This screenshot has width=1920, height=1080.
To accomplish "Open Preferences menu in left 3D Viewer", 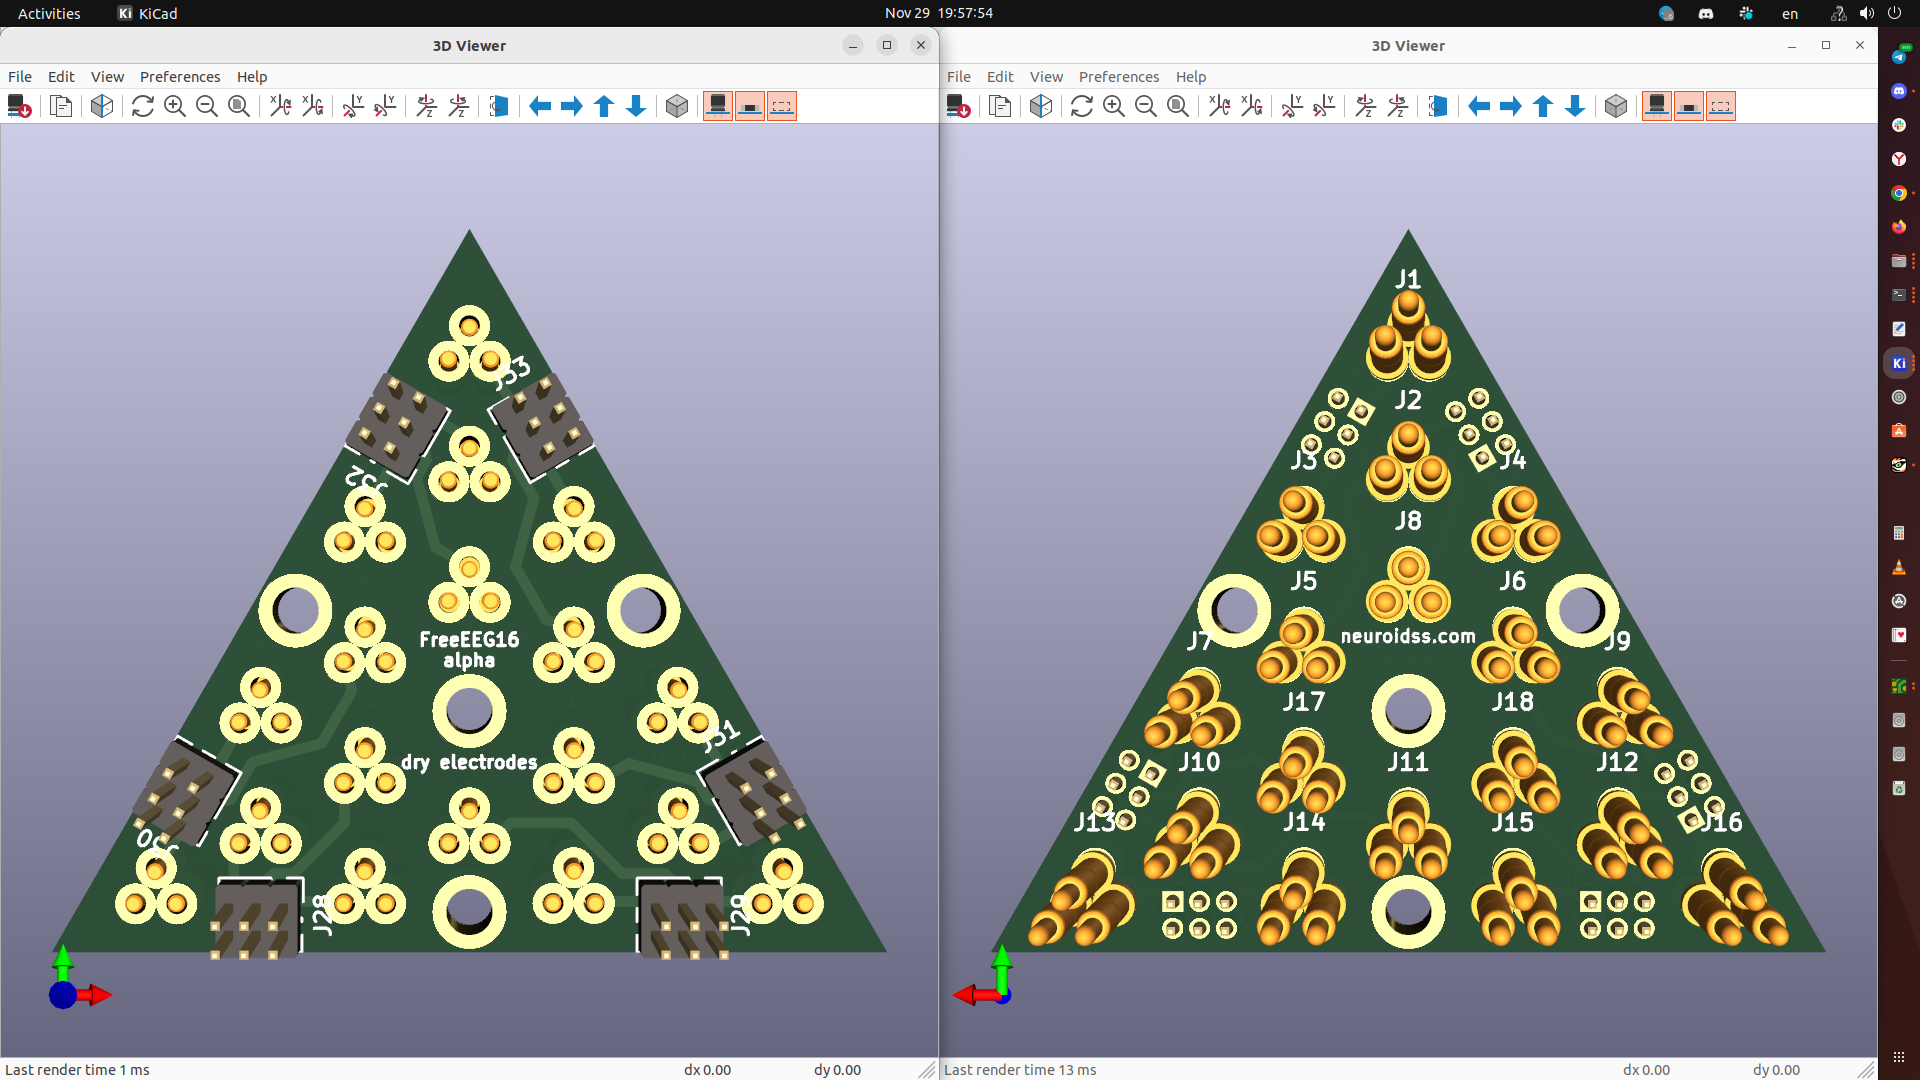I will [x=180, y=77].
